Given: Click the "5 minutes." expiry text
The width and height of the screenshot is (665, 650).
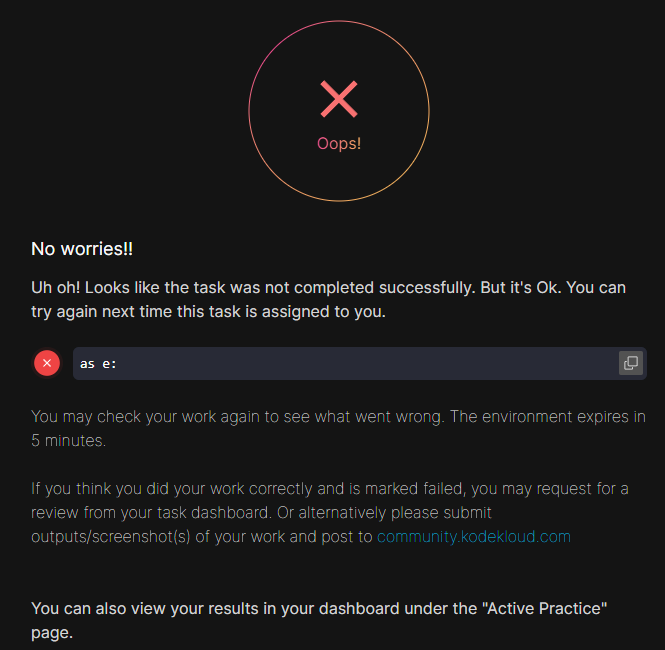Looking at the screenshot, I should (x=71, y=440).
